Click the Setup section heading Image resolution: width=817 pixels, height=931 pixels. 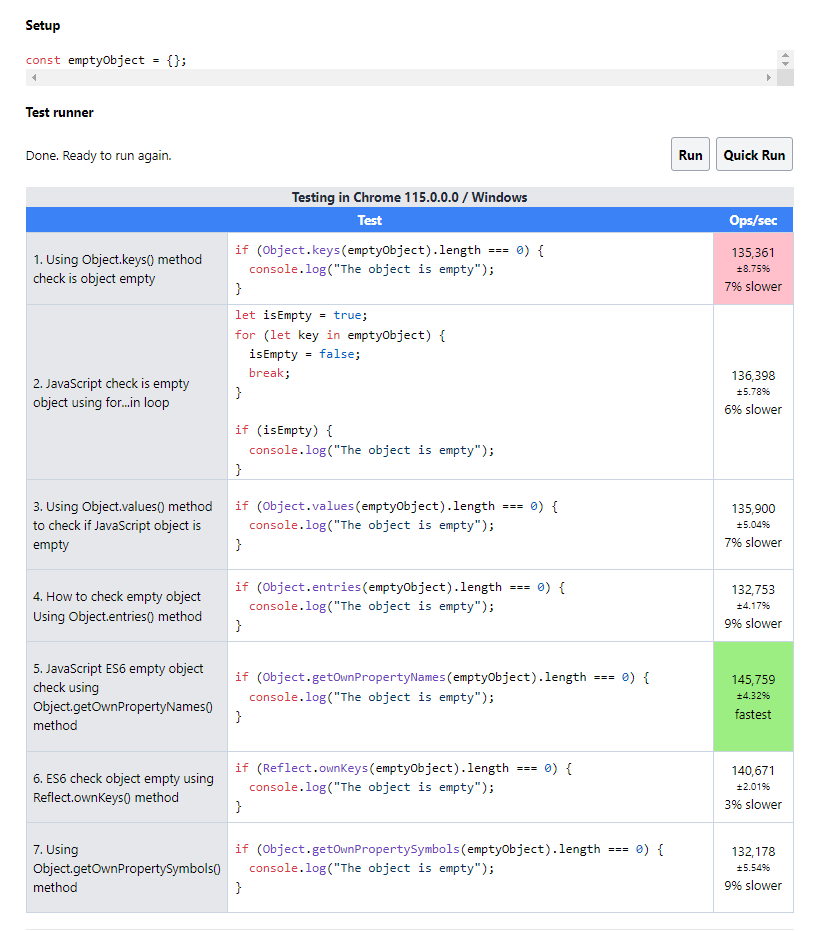click(42, 25)
